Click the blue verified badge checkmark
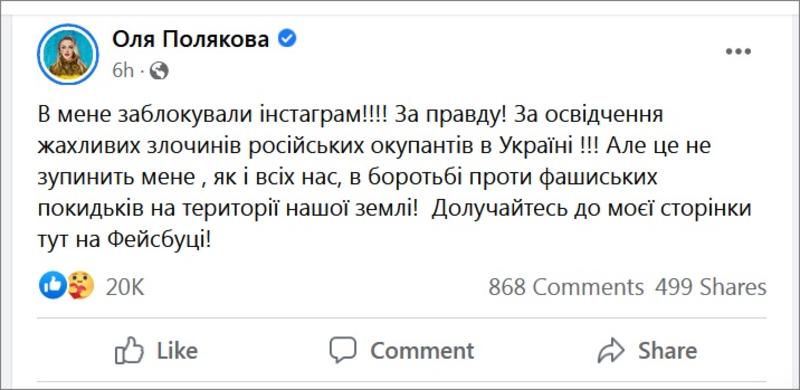Image resolution: width=800 pixels, height=390 pixels. [x=287, y=39]
